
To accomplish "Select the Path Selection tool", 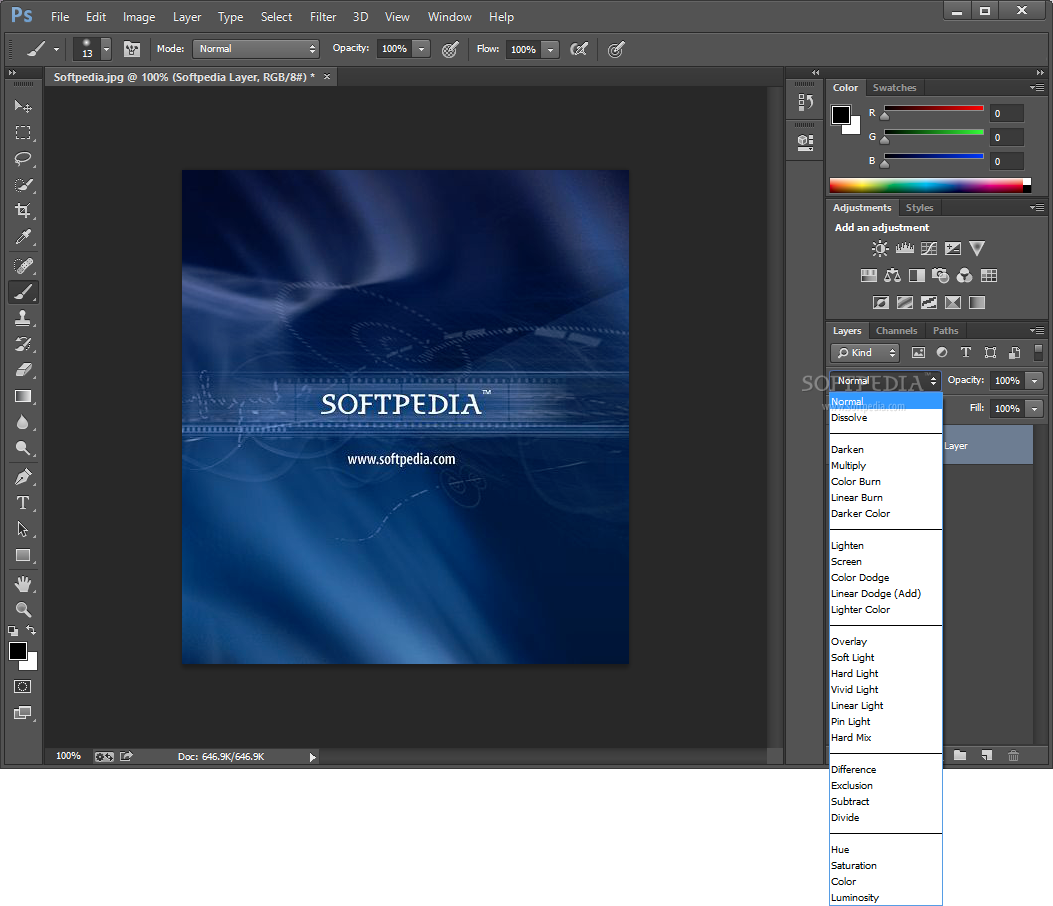I will coord(23,529).
